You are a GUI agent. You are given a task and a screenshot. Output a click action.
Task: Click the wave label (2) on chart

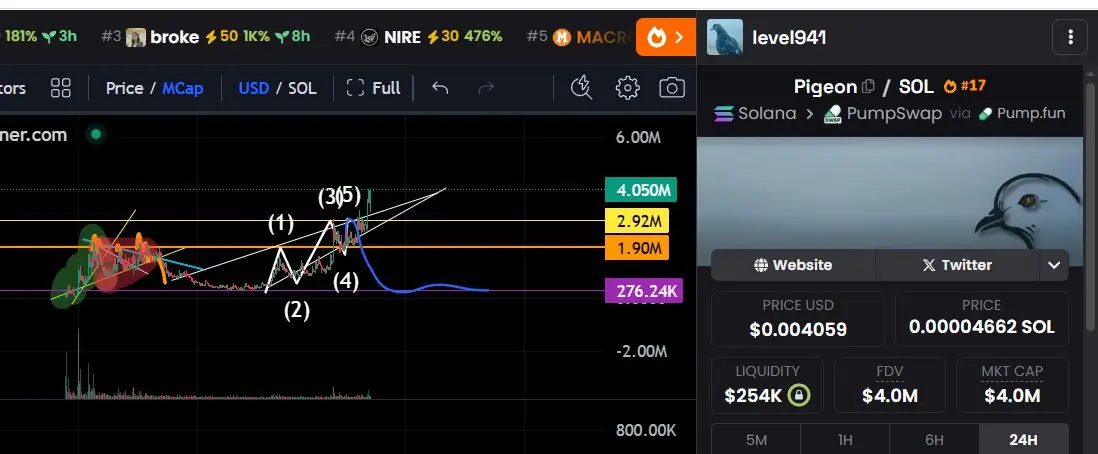[x=297, y=310]
